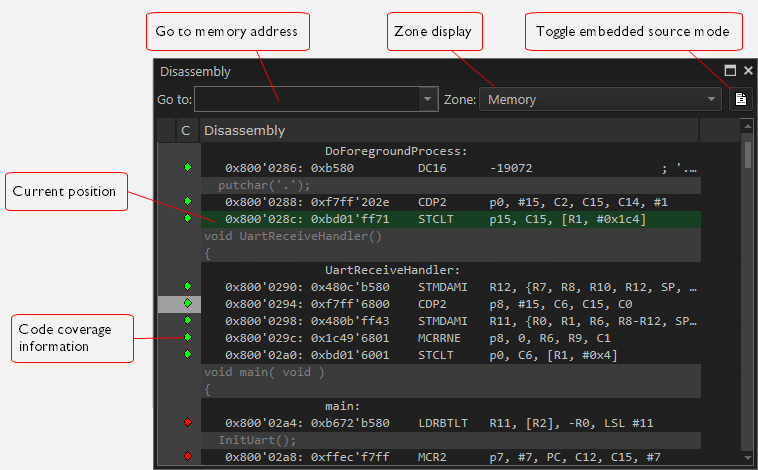Viewport: 758px width, 470px height.
Task: Select instruction MCR2 p7 line
Action: click(x=451, y=457)
